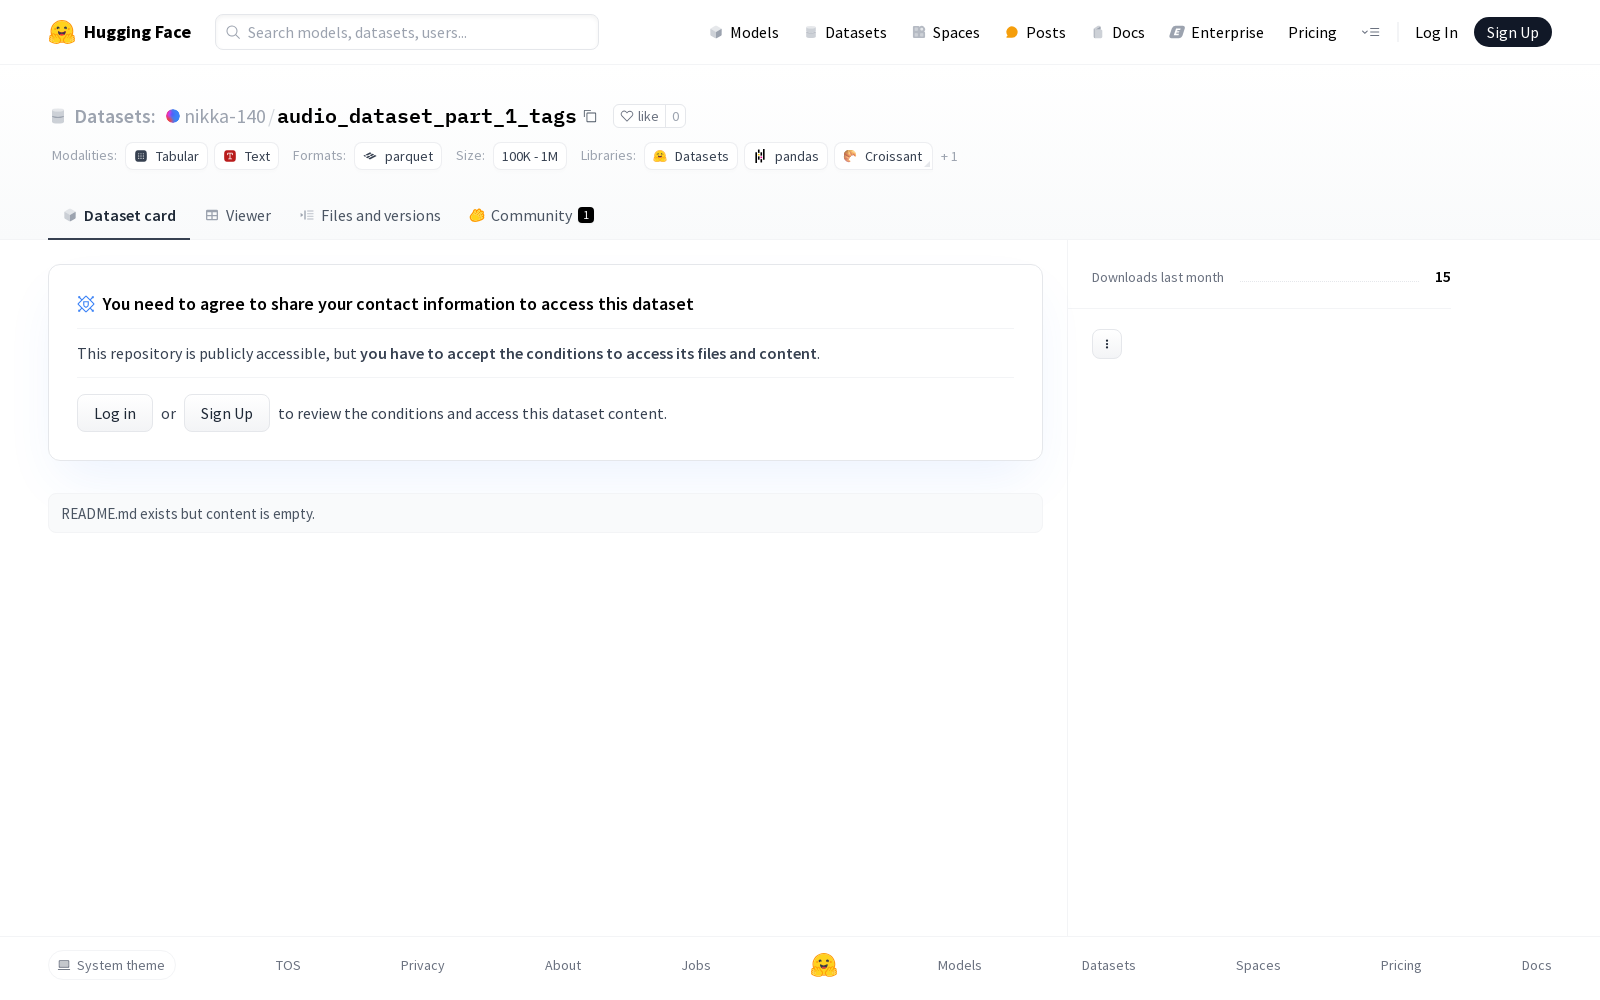Click Log In in the header

point(1436,32)
